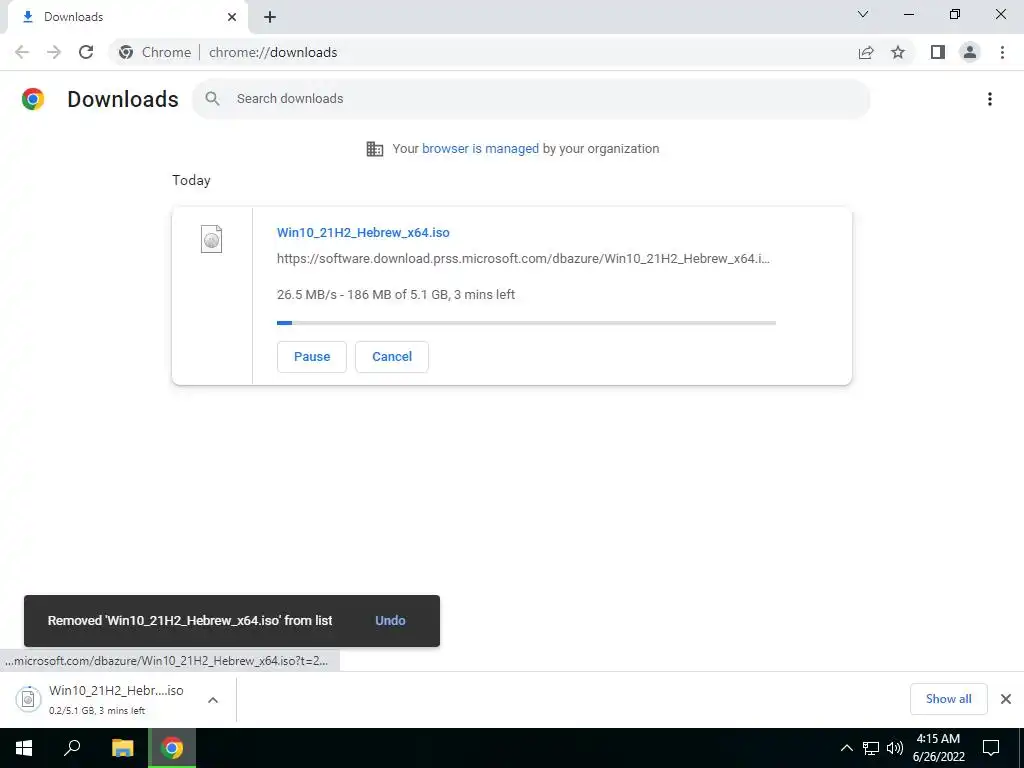Open the Windows Start menu
The height and width of the screenshot is (768, 1024).
click(x=24, y=748)
